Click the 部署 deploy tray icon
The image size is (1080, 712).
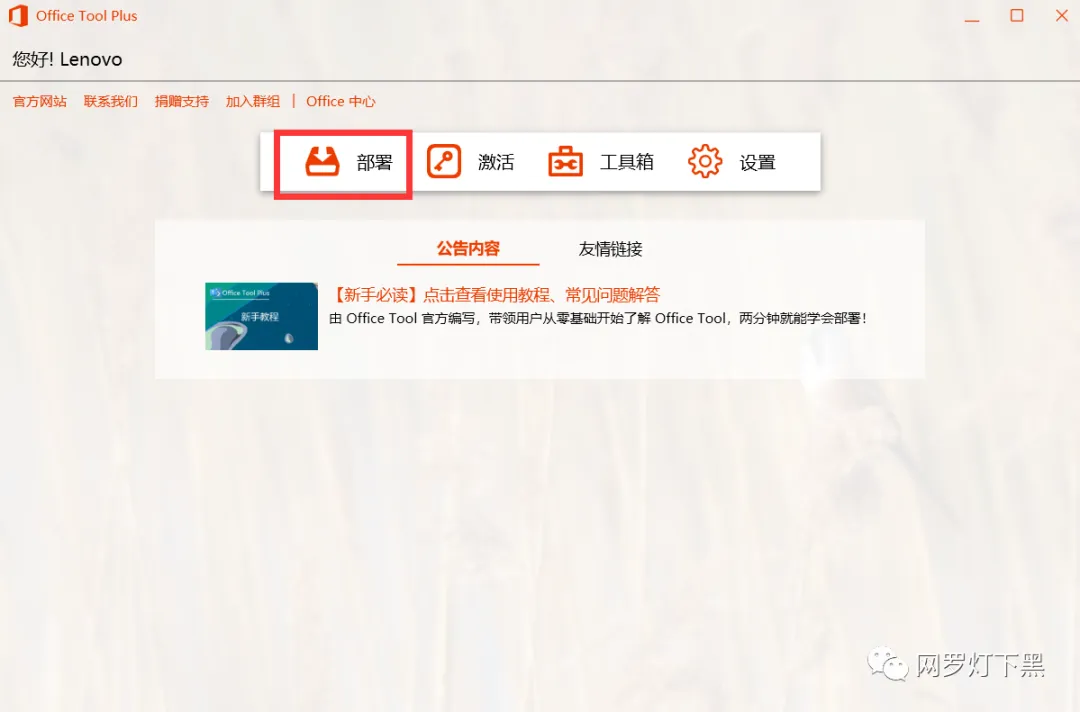click(x=322, y=162)
